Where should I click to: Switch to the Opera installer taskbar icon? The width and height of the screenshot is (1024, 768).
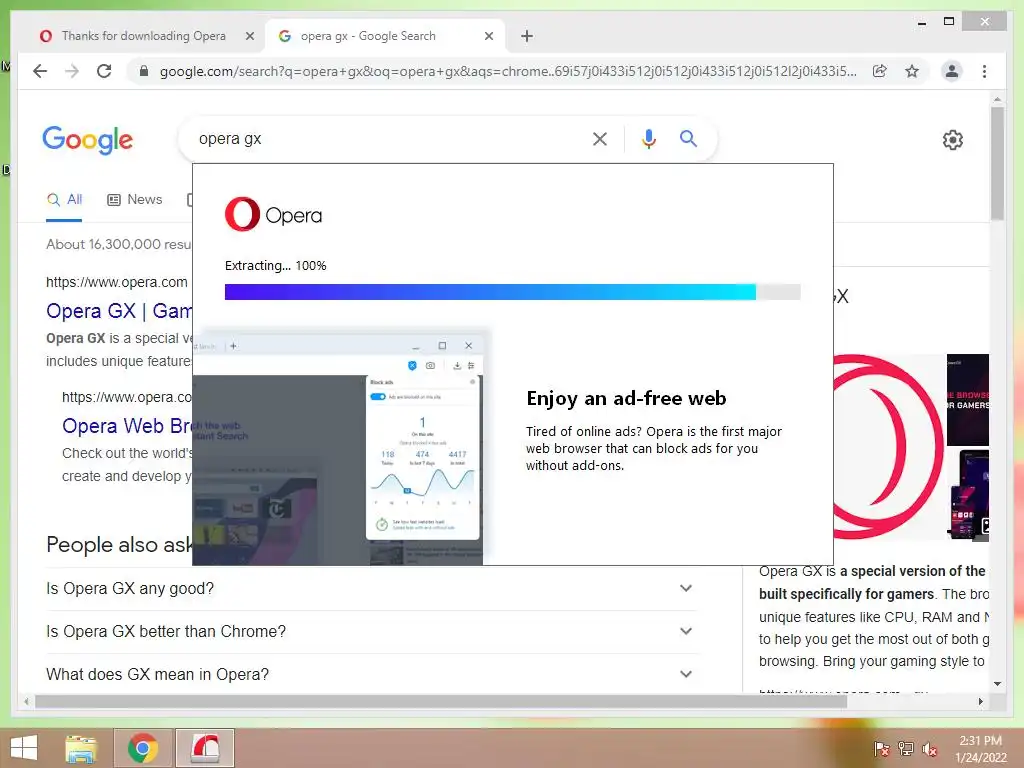[x=205, y=748]
